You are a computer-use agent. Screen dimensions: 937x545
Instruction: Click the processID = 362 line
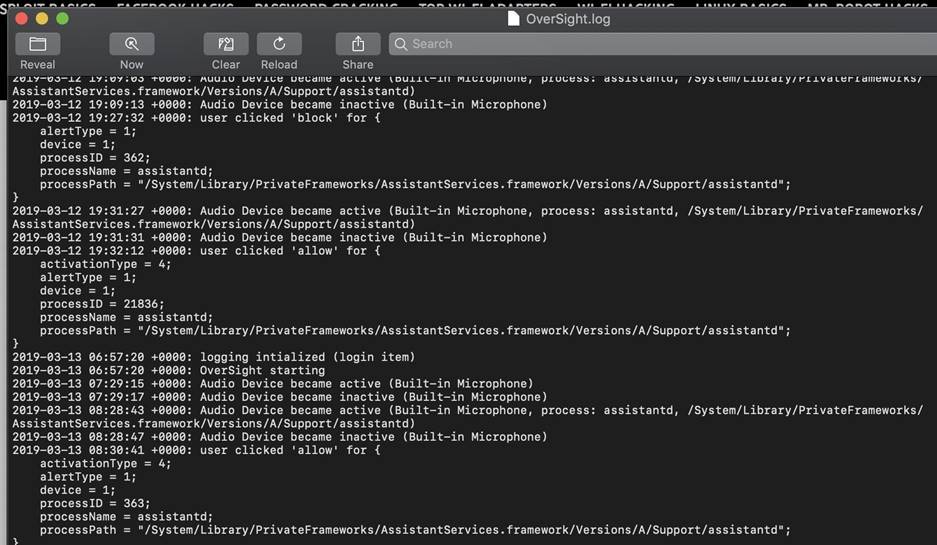click(x=95, y=158)
